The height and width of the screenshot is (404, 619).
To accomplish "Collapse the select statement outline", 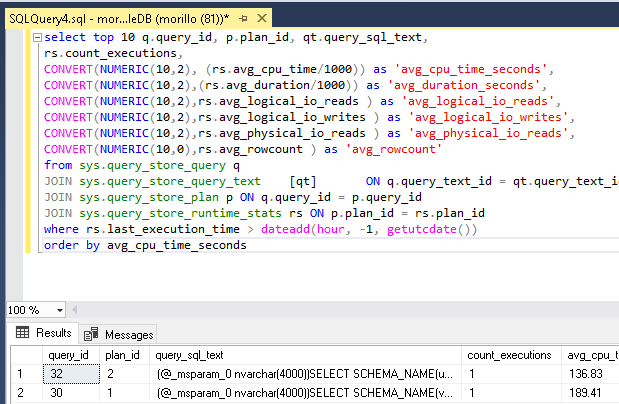I will click(38, 38).
